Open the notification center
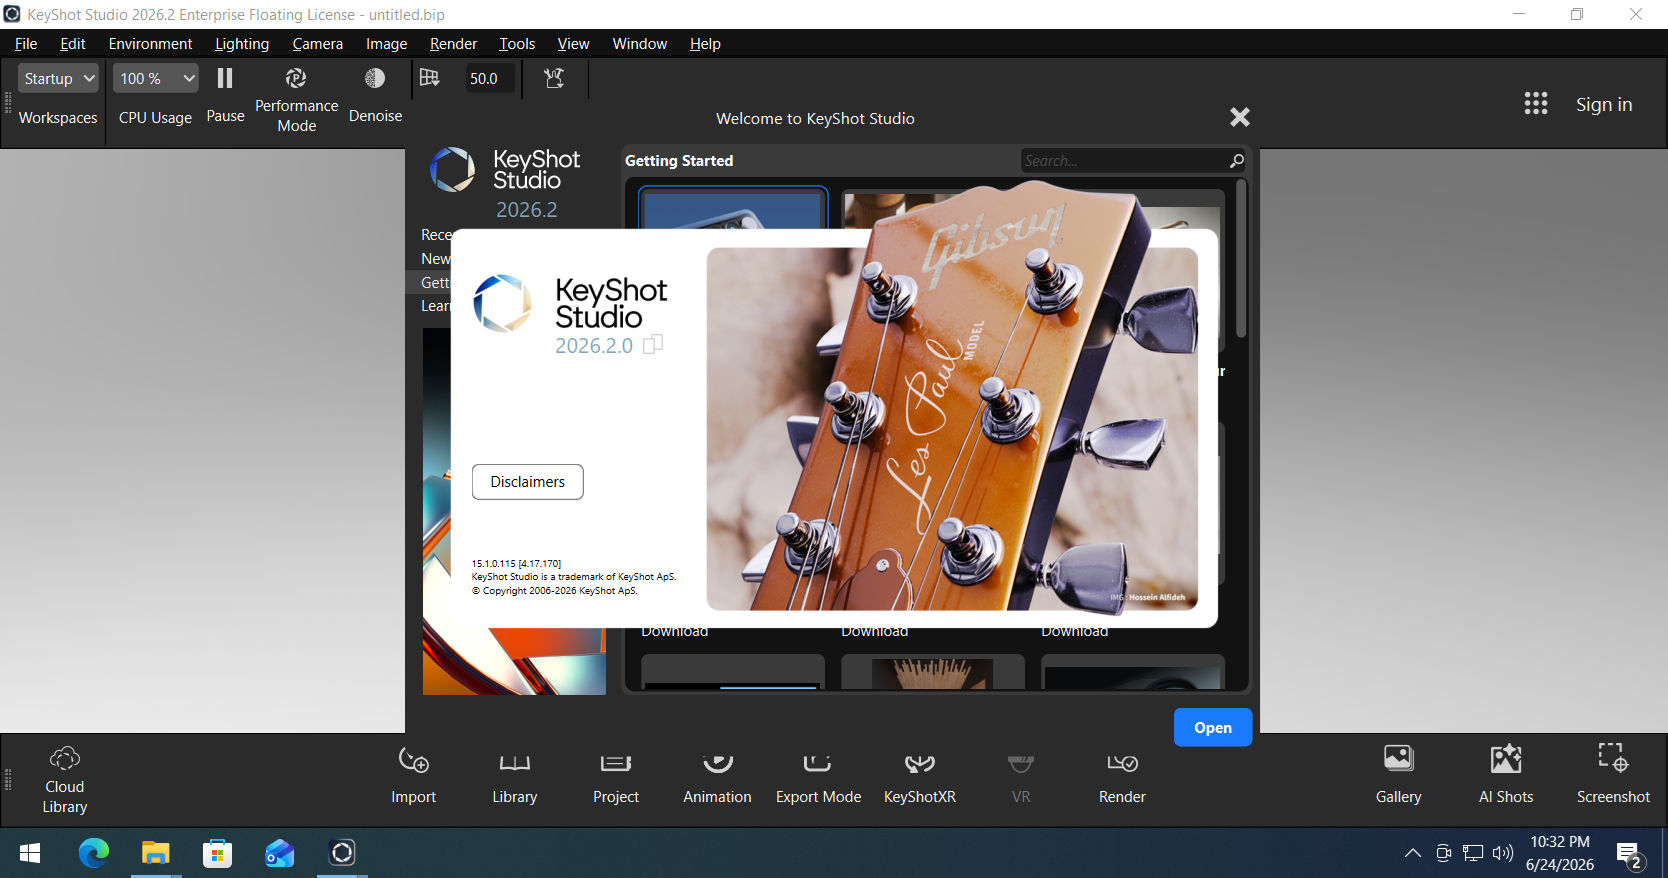Image resolution: width=1668 pixels, height=878 pixels. point(1630,856)
